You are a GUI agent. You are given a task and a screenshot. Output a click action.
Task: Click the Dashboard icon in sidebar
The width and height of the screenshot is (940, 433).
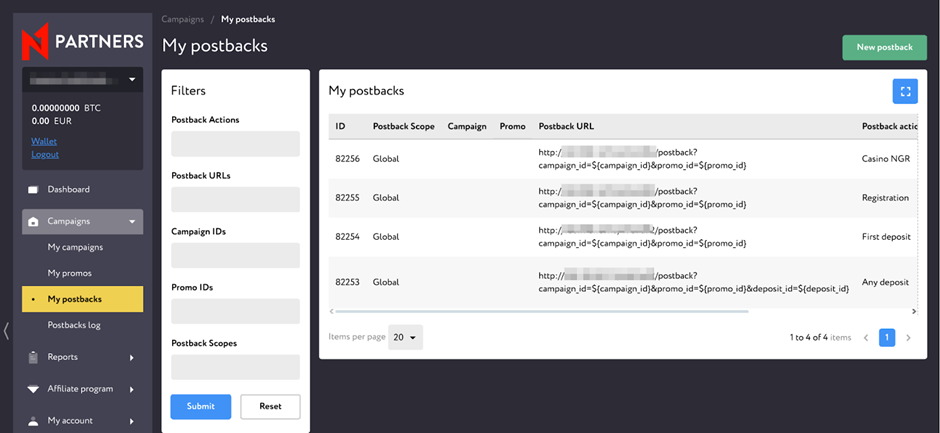coord(33,189)
